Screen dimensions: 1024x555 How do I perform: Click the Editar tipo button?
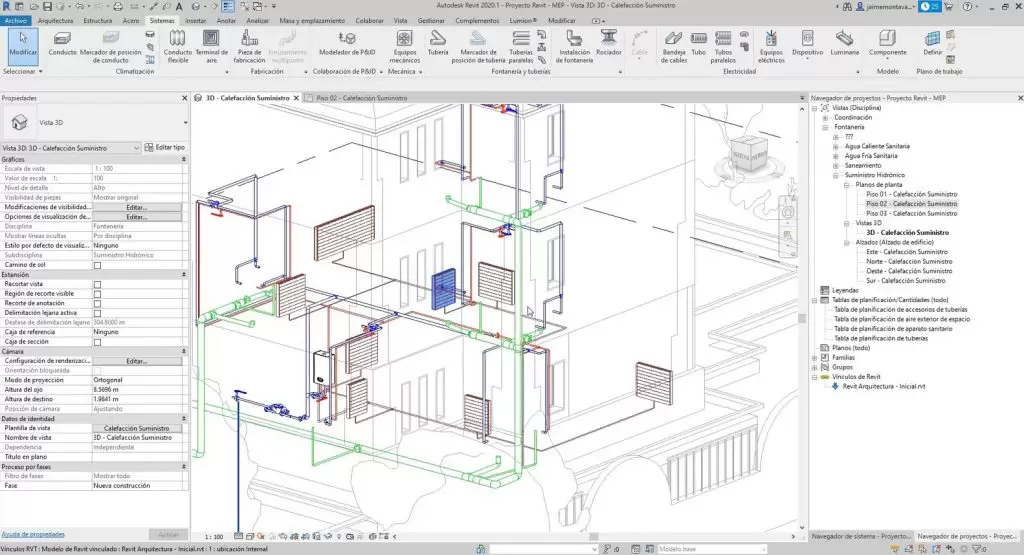166,147
